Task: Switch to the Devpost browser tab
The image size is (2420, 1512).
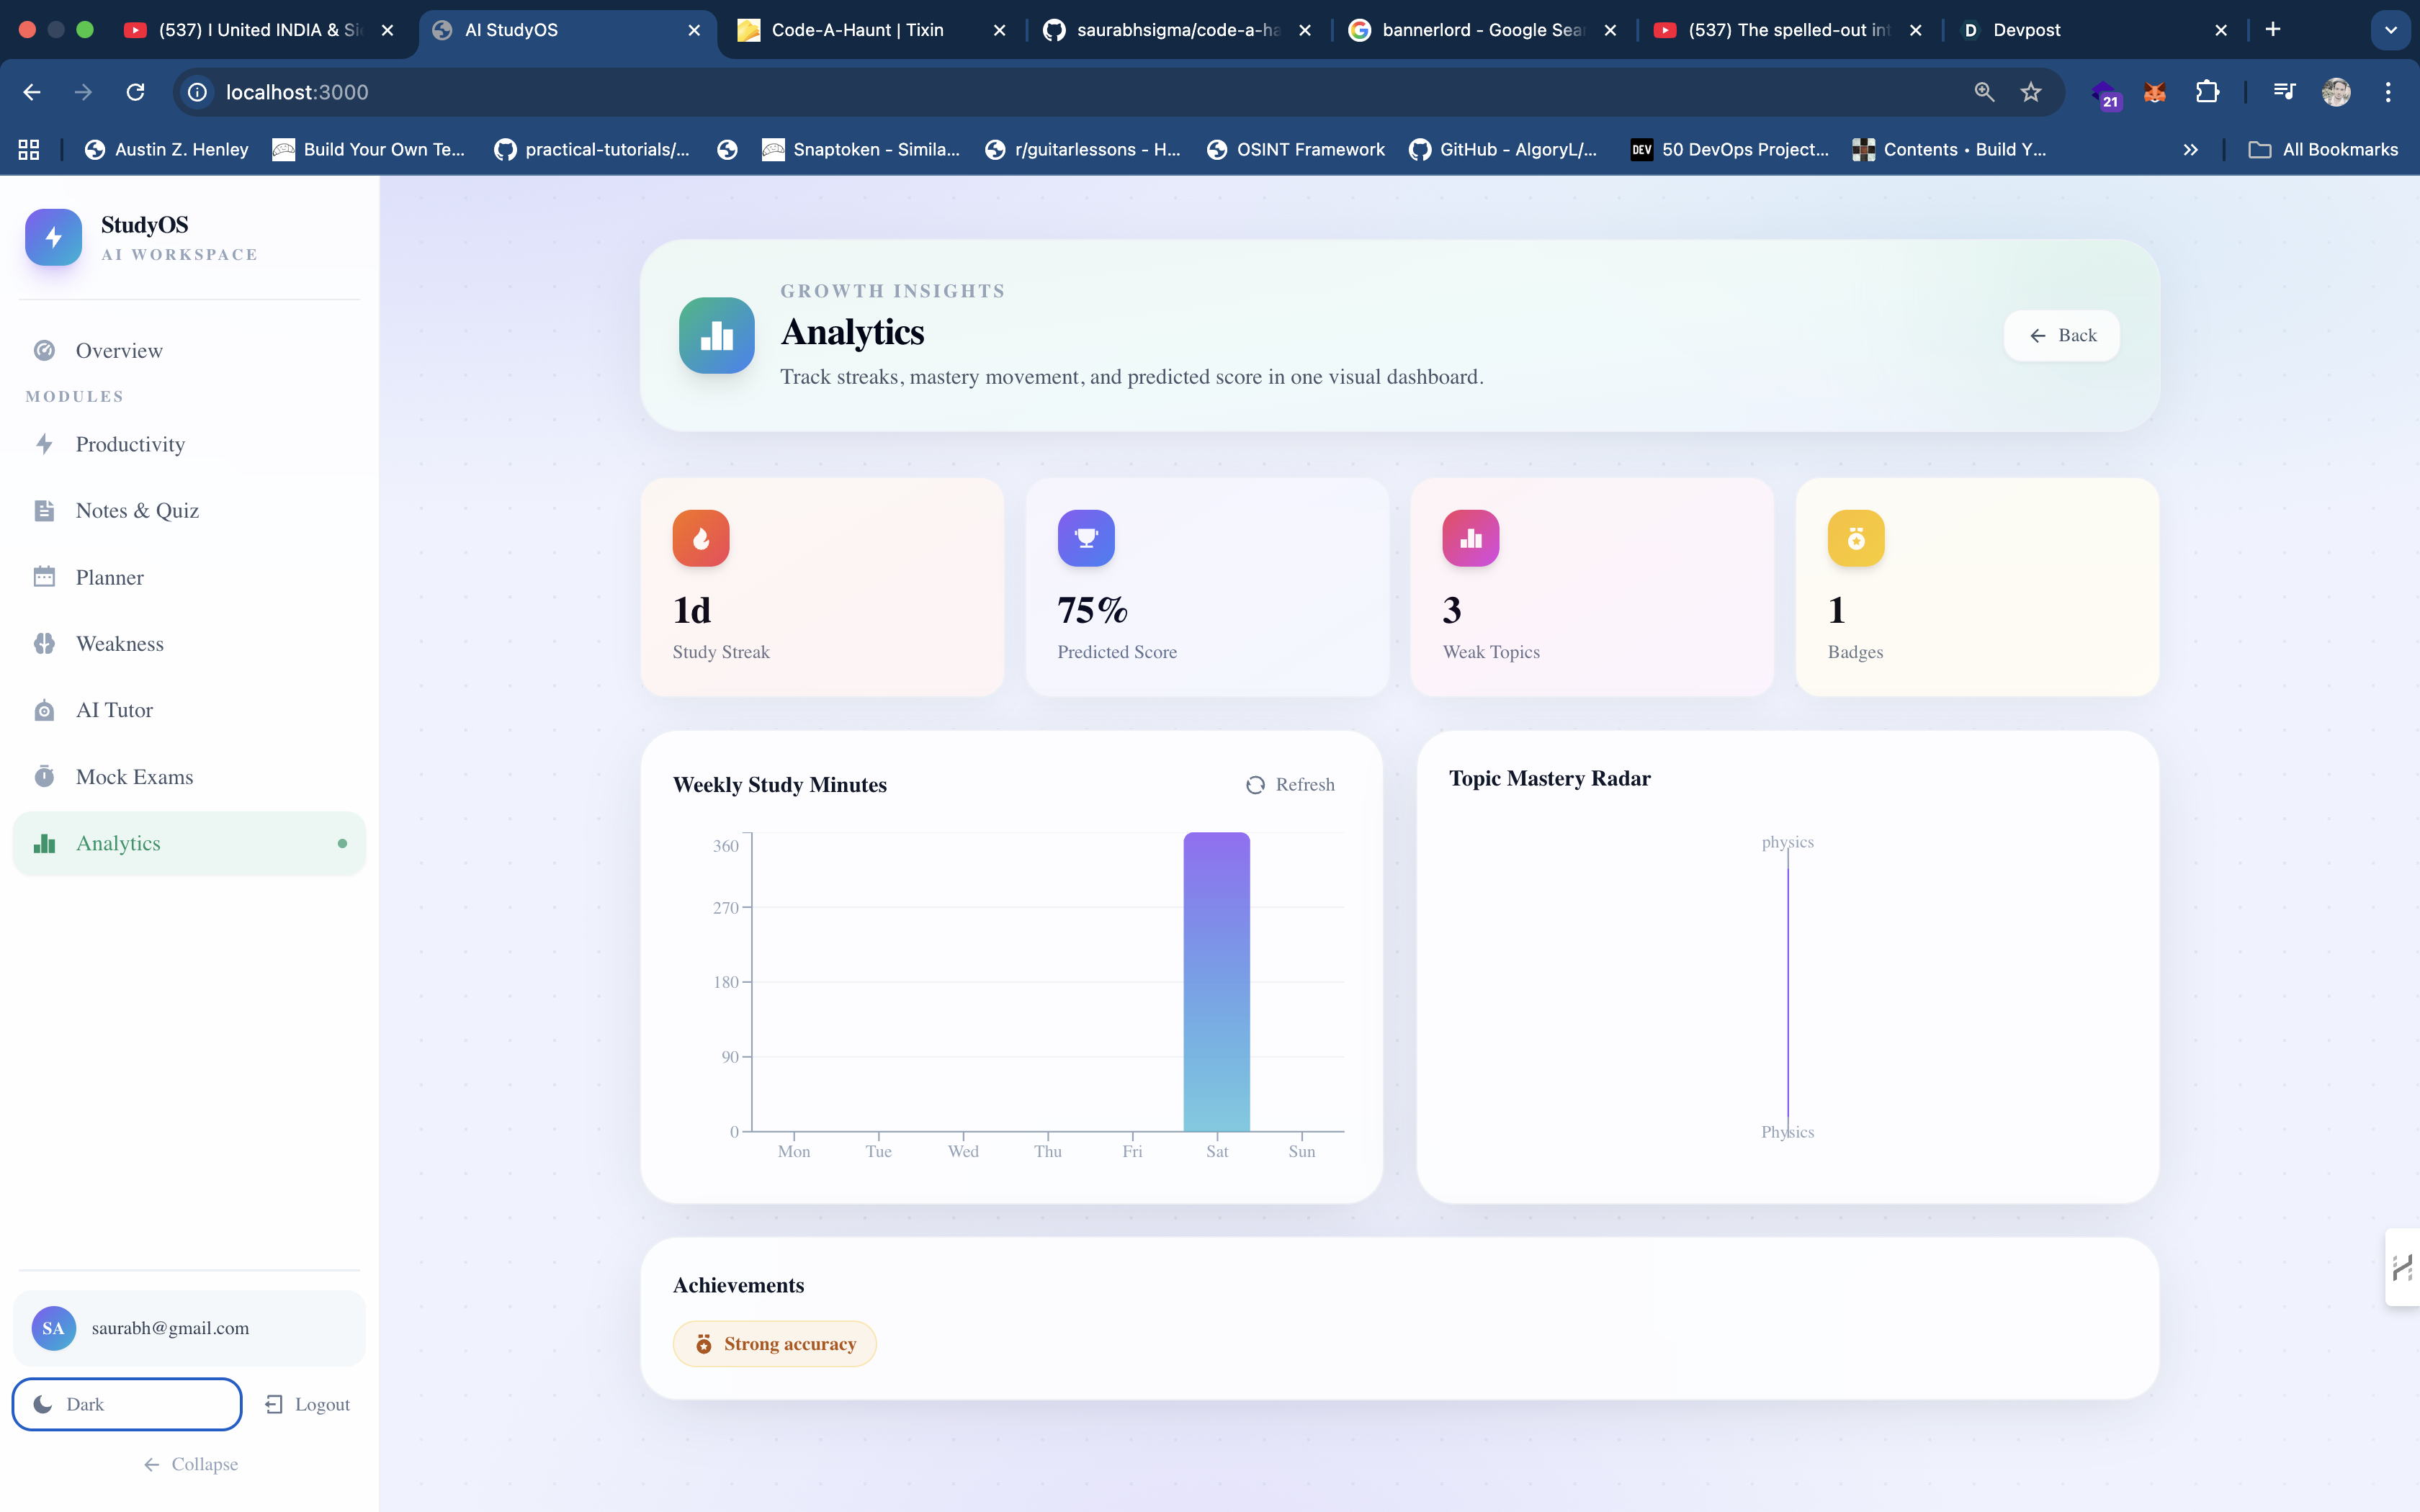Action: pyautogui.click(x=2026, y=30)
